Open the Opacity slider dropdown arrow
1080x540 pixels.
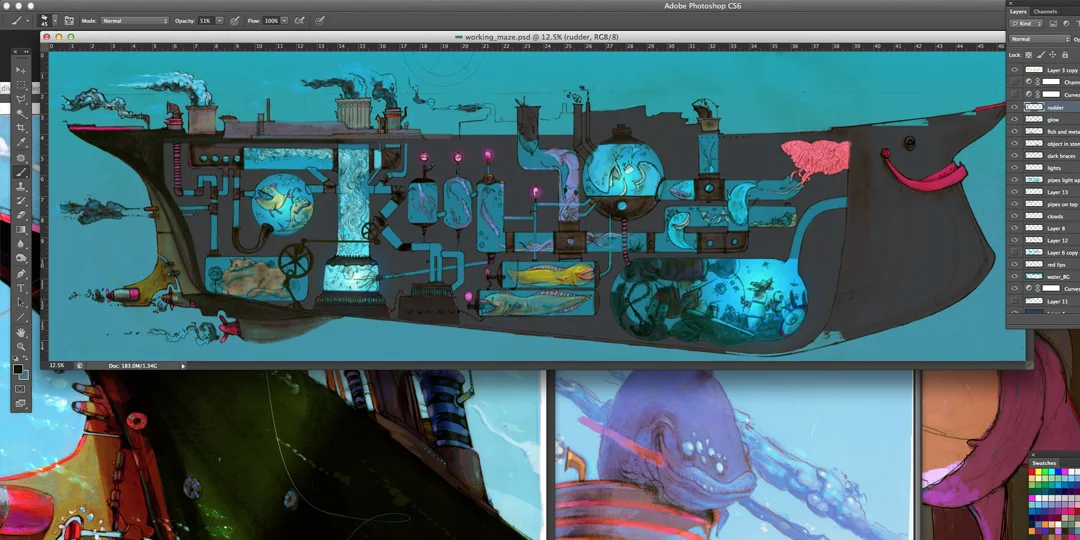click(220, 21)
